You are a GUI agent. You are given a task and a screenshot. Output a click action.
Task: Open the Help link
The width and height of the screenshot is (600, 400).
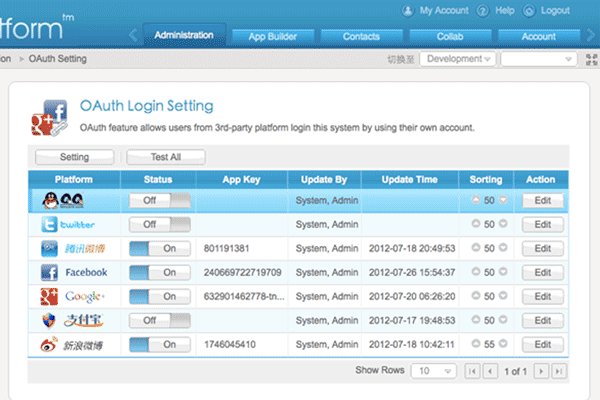click(x=505, y=11)
